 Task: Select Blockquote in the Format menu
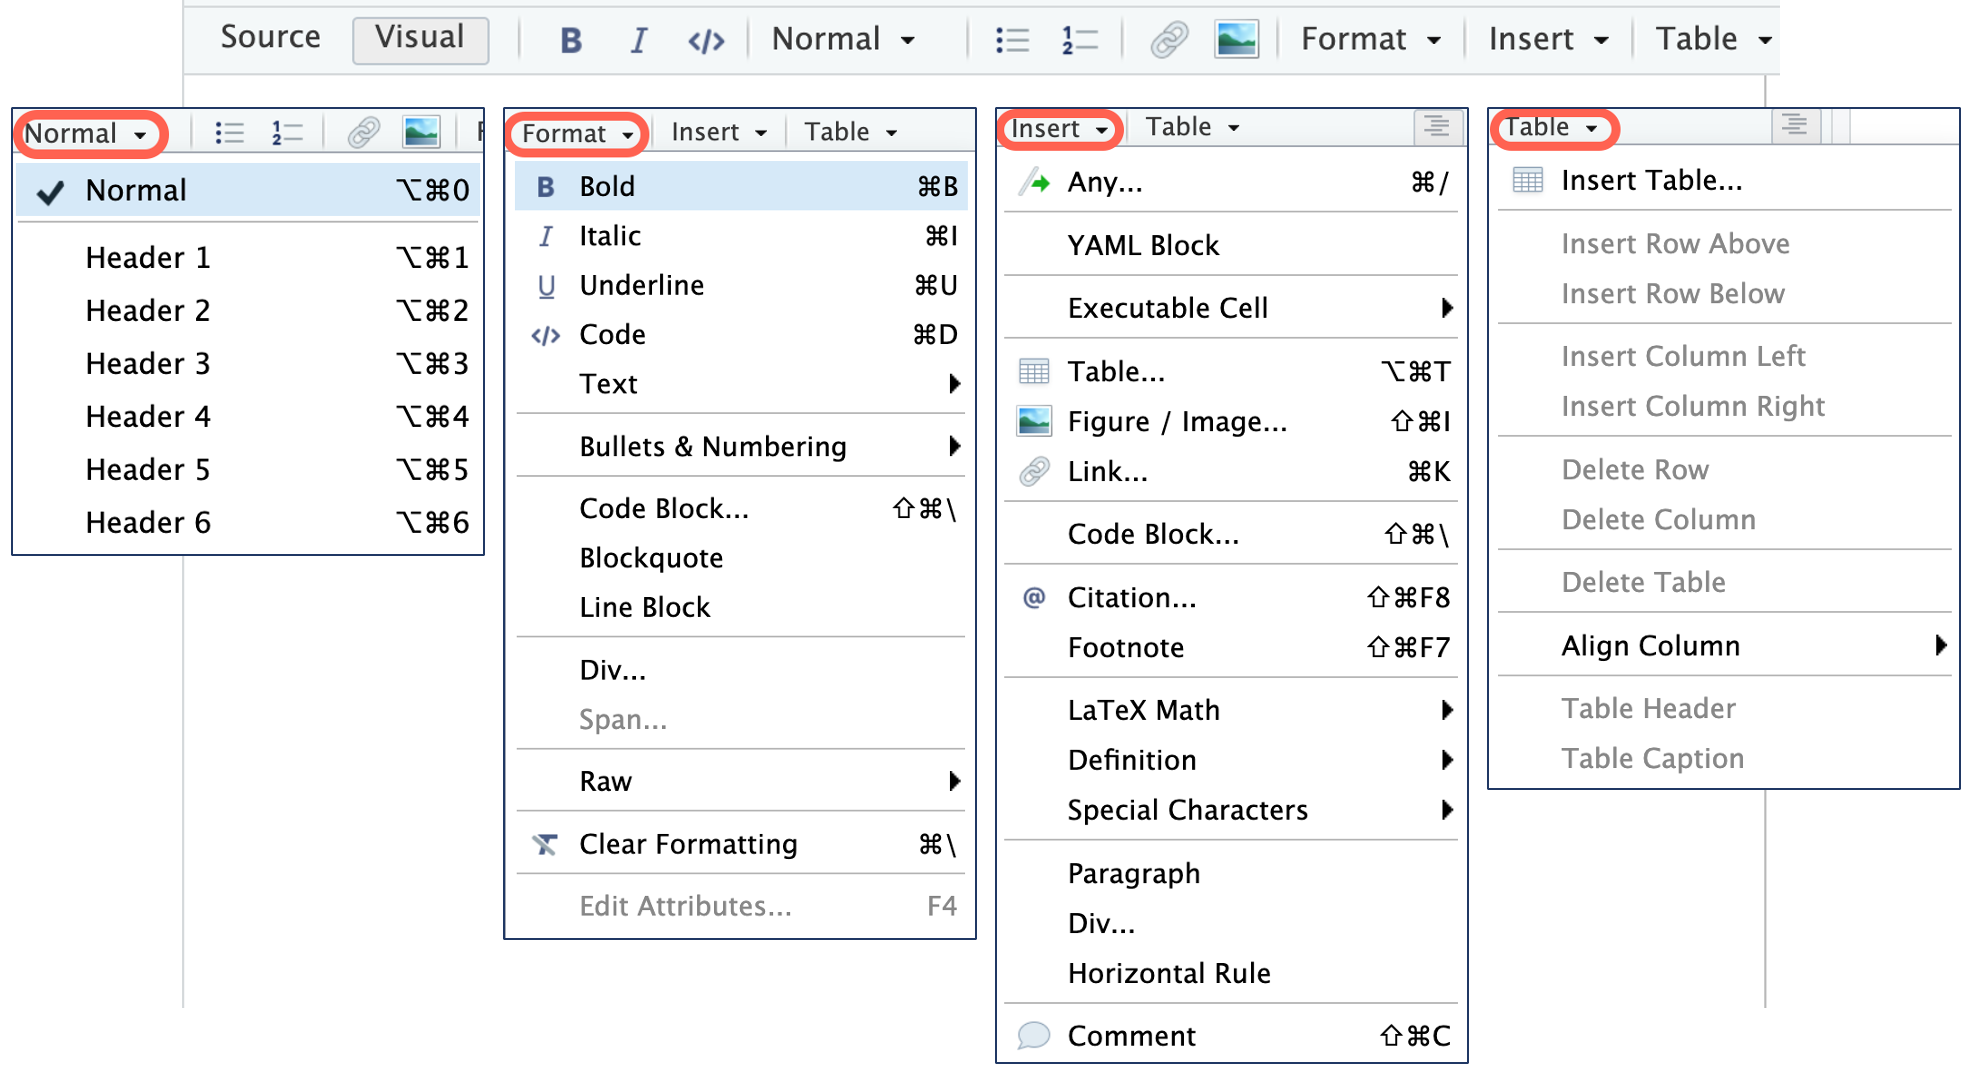tap(651, 558)
